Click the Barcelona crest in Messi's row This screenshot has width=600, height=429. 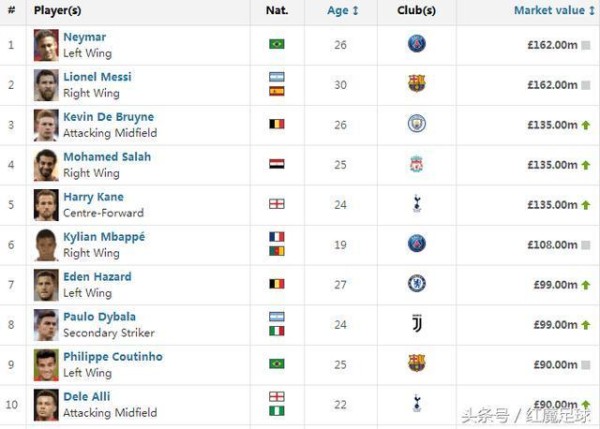(416, 84)
